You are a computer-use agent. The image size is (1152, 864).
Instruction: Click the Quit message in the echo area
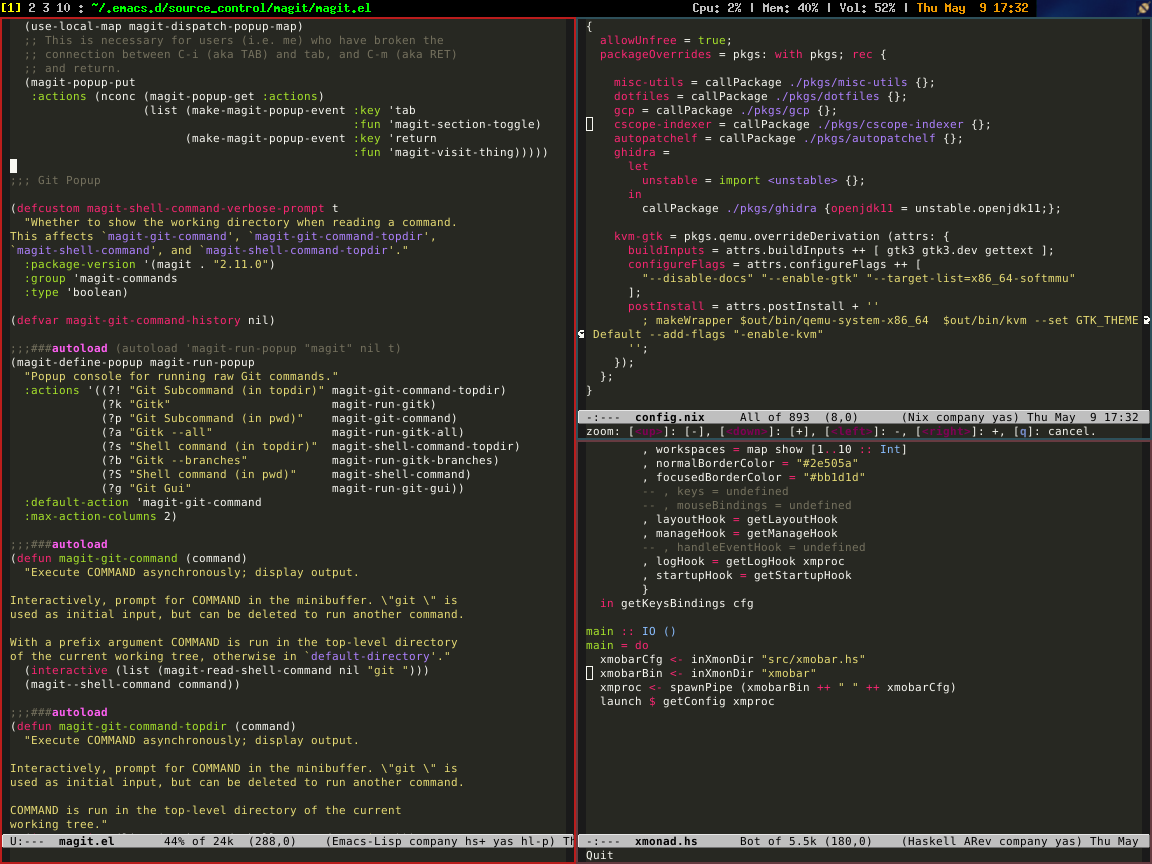pyautogui.click(x=600, y=855)
